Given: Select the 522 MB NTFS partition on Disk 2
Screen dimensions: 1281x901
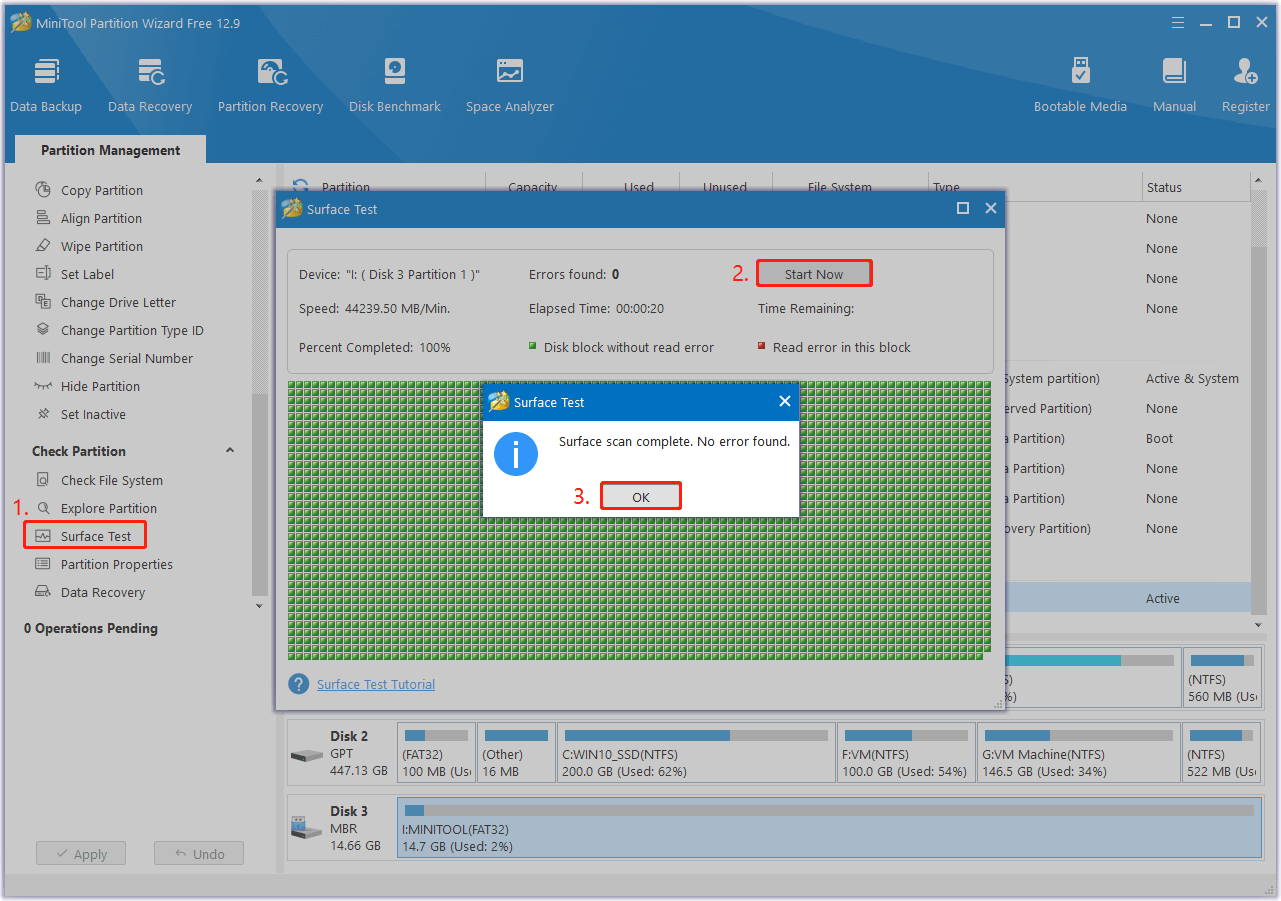Looking at the screenshot, I should tap(1222, 752).
